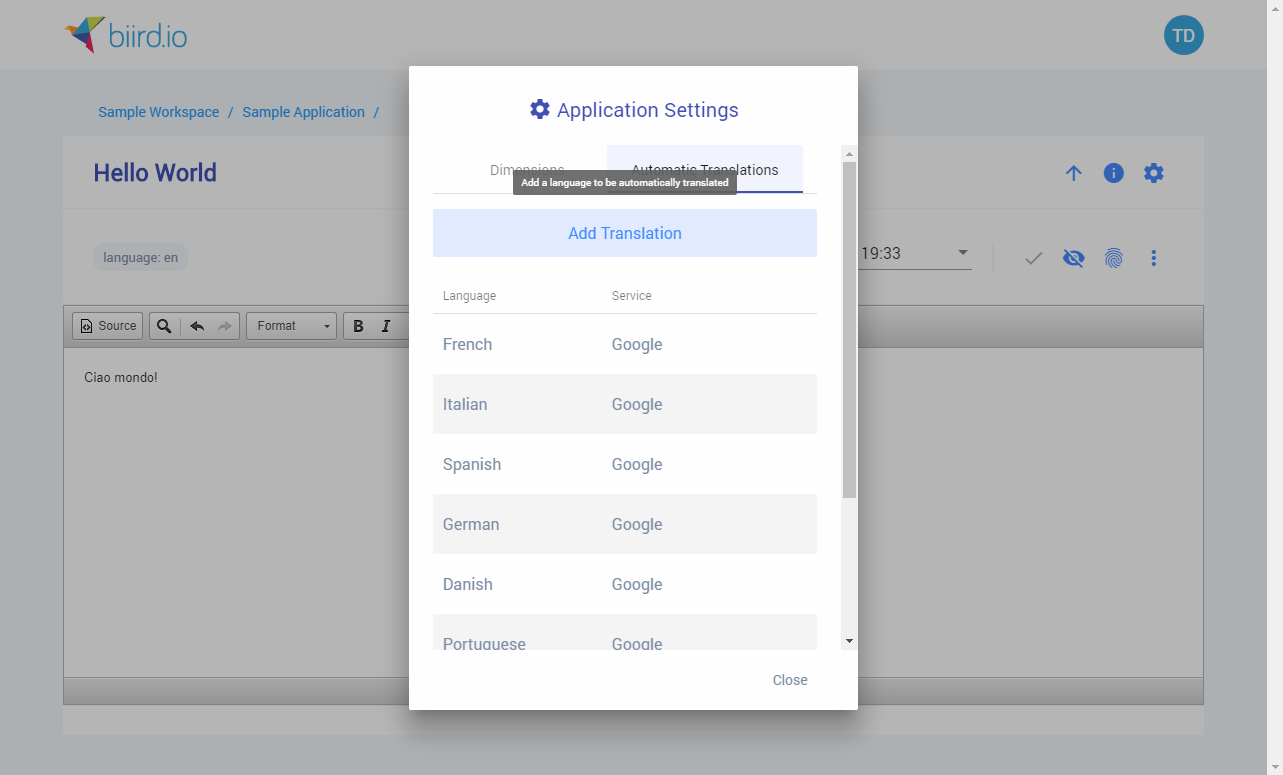
Task: Click the Add Translation button
Action: tap(625, 233)
